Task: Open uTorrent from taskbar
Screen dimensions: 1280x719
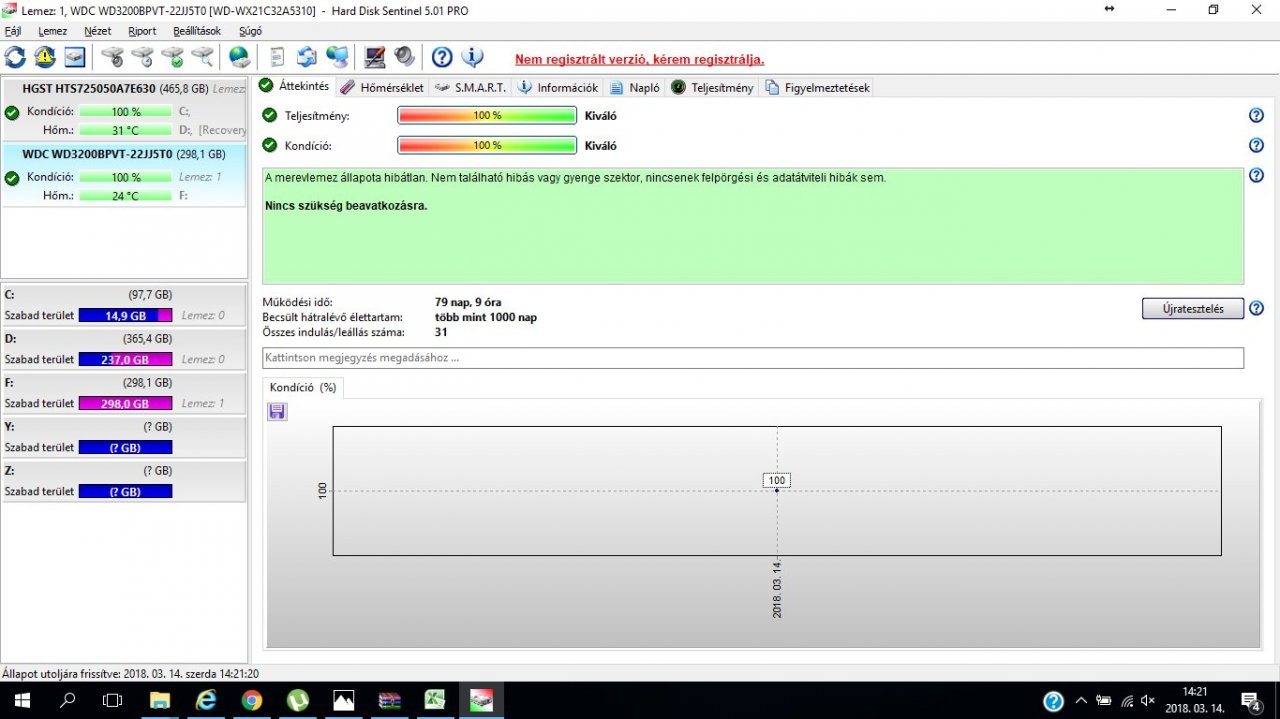Action: 298,701
